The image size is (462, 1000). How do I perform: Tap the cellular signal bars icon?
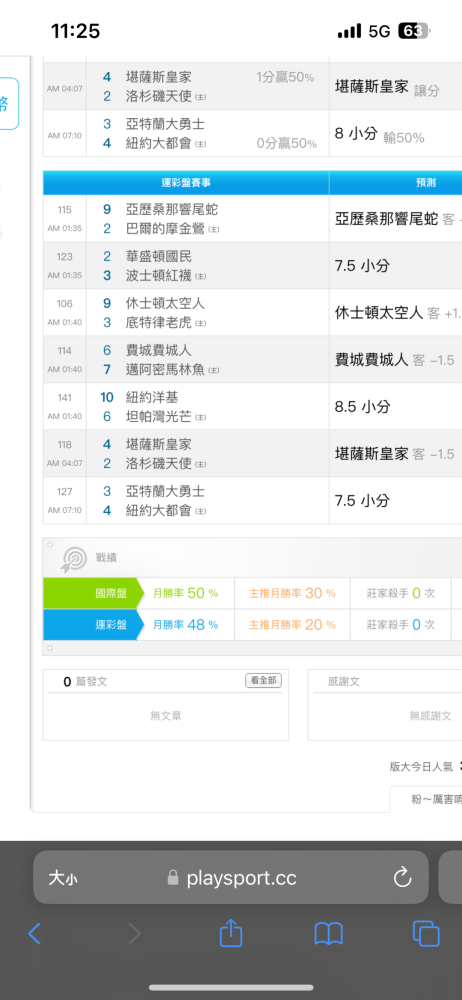pos(349,31)
